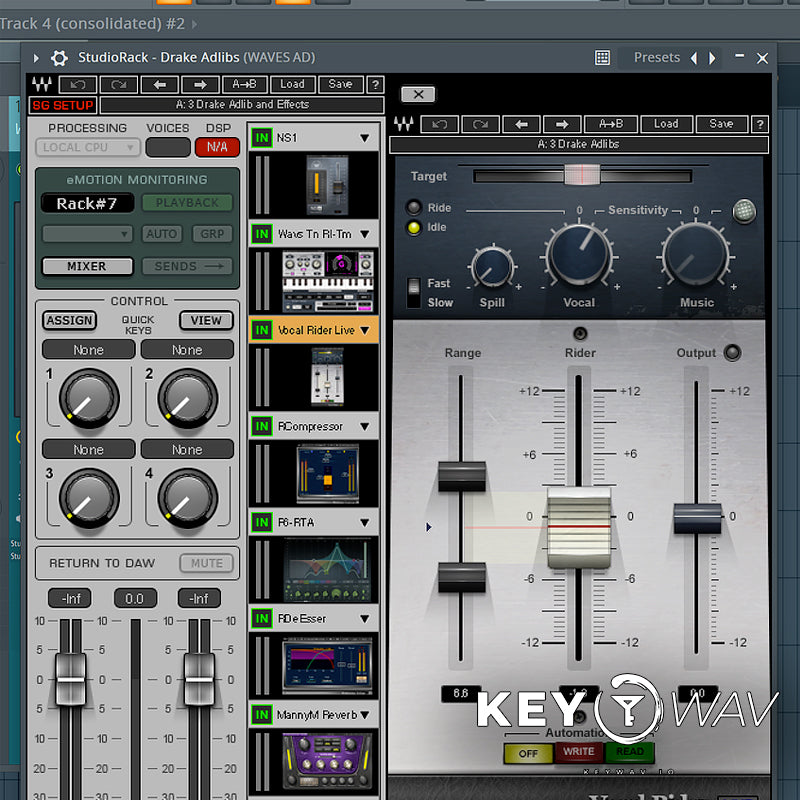Screen dimensions: 800x800
Task: Open the LOCAL CPU processing dropdown
Action: click(x=88, y=147)
